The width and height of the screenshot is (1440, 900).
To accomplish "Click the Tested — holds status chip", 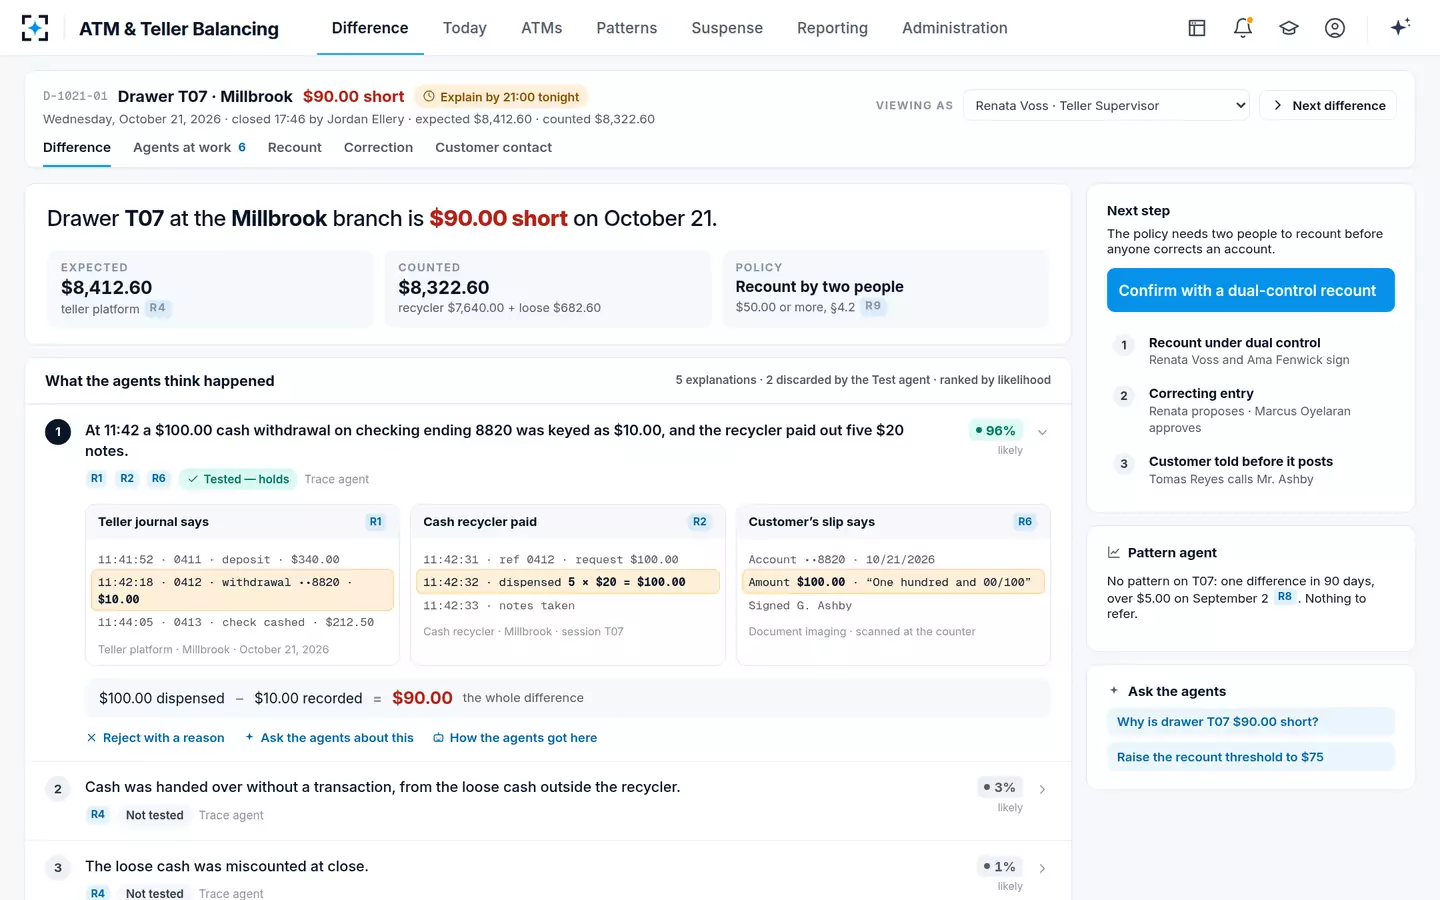I will (238, 479).
